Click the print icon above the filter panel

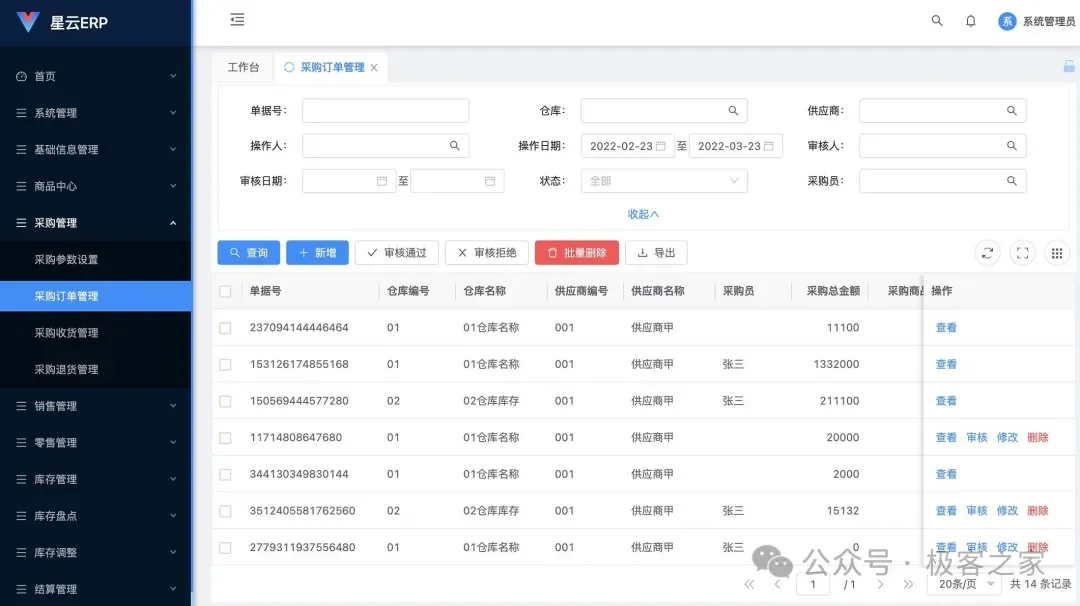(1068, 65)
